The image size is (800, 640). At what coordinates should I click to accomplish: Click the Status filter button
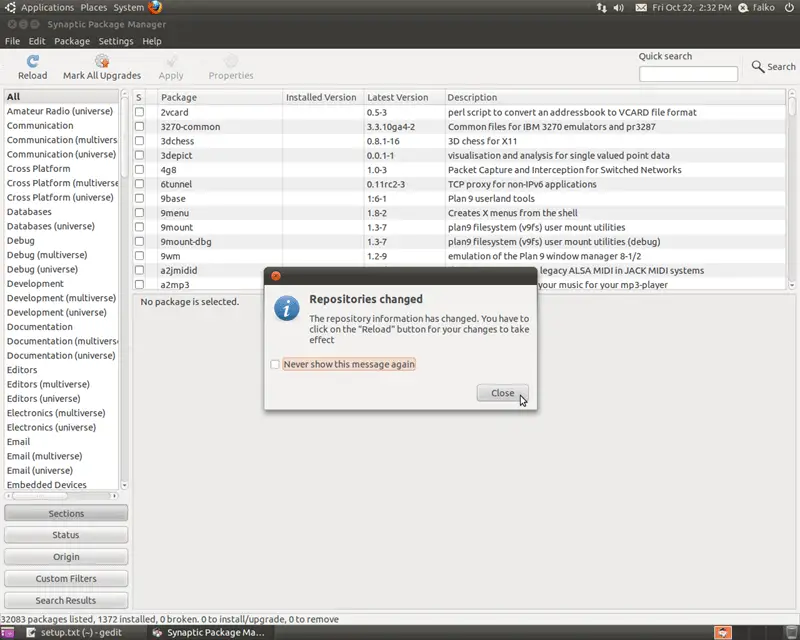pos(66,535)
